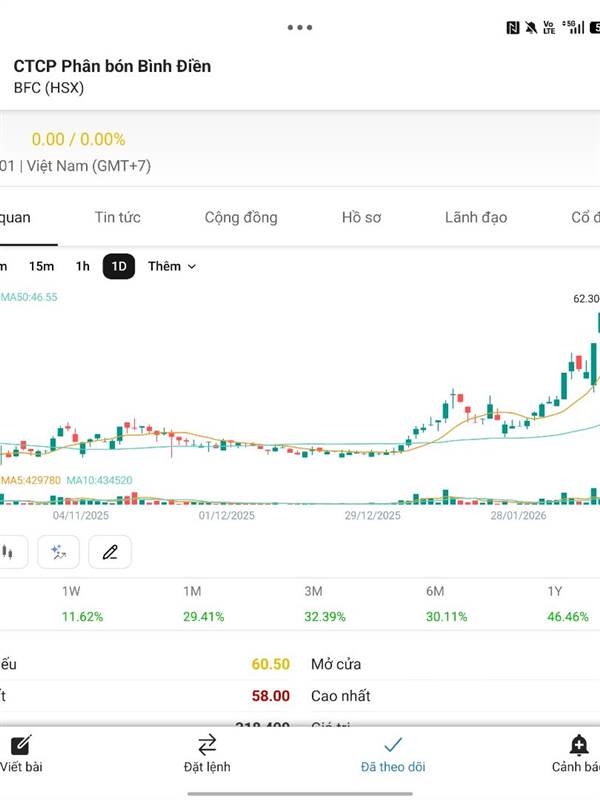Screen dimensions: 600x800
Task: Toggle the Đã theo dõi follow checkmark
Action: click(x=393, y=745)
